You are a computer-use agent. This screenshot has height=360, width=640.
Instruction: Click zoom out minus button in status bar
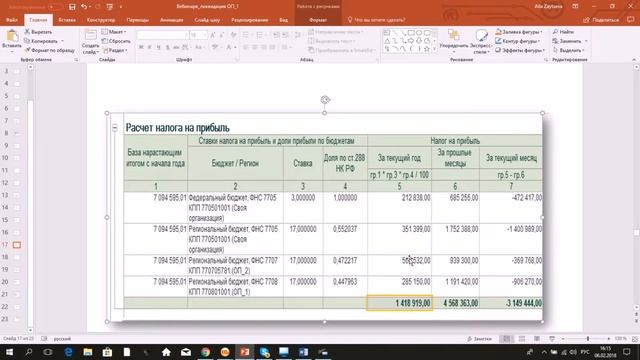562,339
